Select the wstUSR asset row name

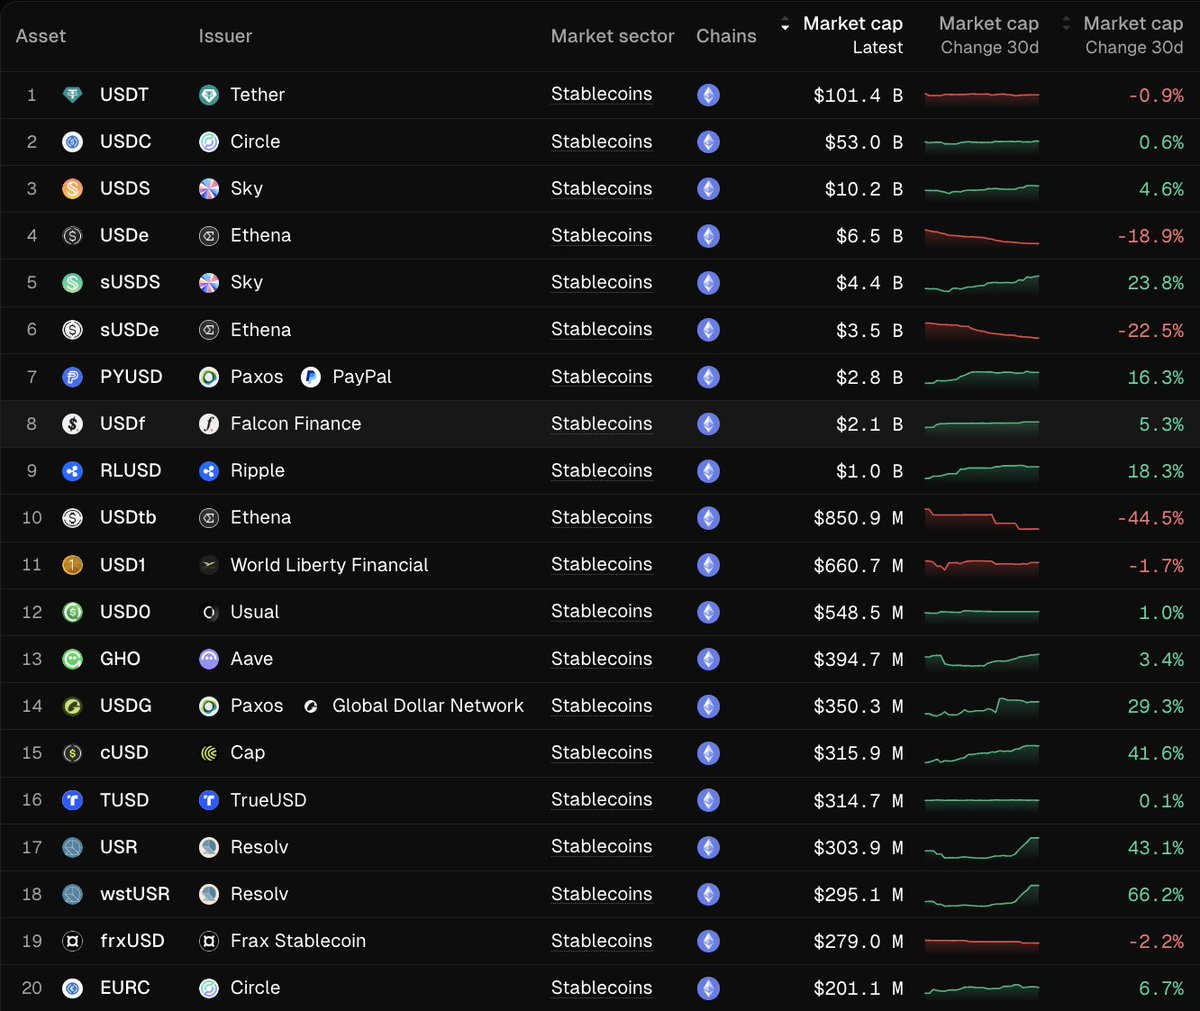pyautogui.click(x=135, y=894)
